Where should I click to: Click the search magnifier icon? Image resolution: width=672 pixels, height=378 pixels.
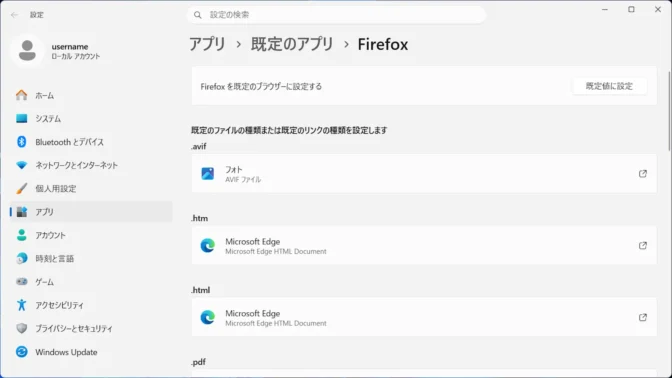[198, 15]
